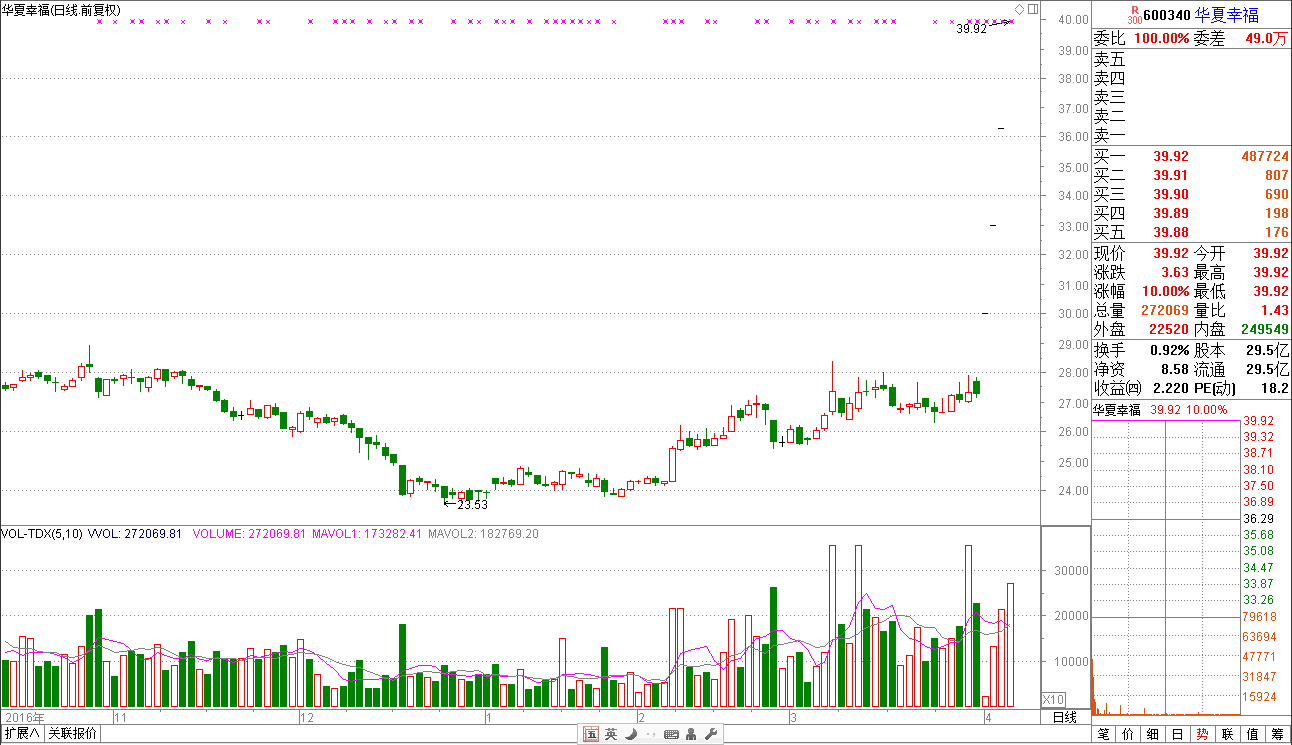Click the month 3 marker on time axis
Image resolution: width=1292 pixels, height=745 pixels.
(792, 718)
